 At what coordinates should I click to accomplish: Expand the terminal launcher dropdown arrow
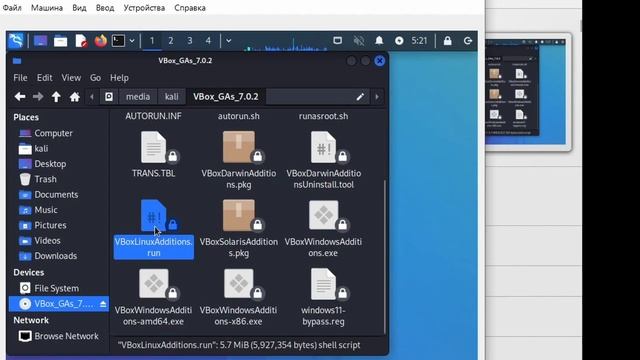pos(132,41)
